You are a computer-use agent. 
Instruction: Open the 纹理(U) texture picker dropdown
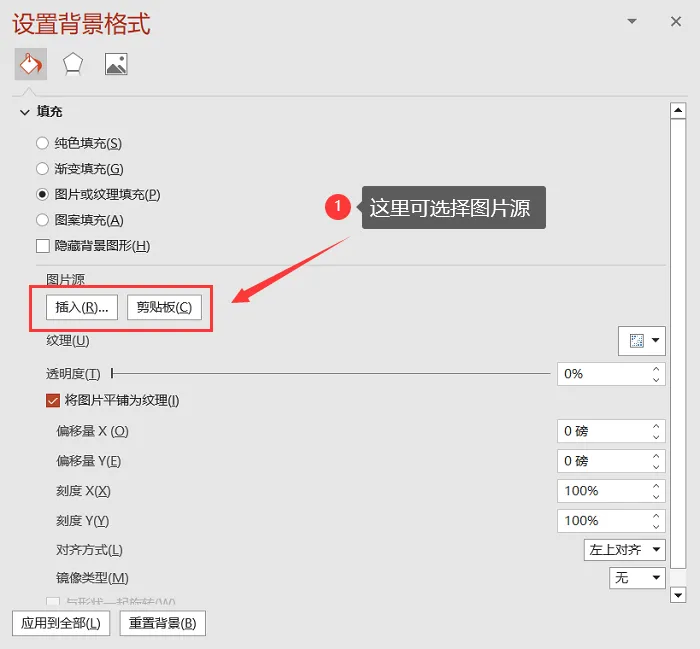pos(642,341)
